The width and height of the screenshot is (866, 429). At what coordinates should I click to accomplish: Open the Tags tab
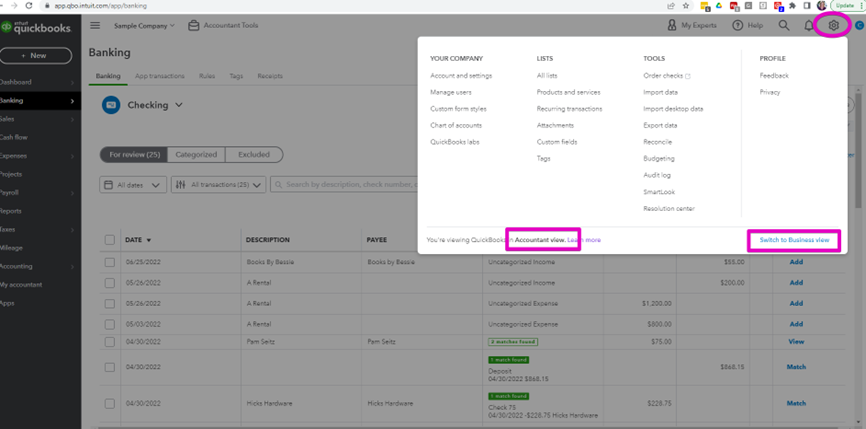click(236, 76)
